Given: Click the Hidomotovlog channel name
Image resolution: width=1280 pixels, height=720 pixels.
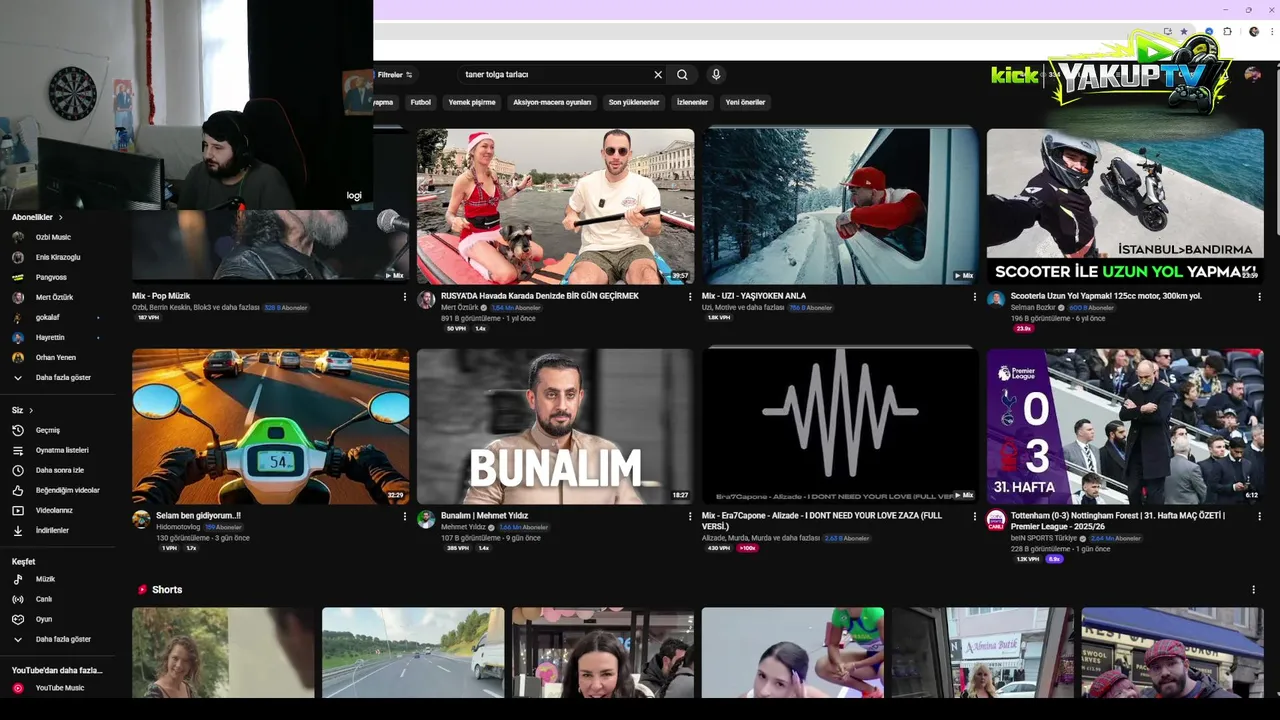Looking at the screenshot, I should pos(178,527).
